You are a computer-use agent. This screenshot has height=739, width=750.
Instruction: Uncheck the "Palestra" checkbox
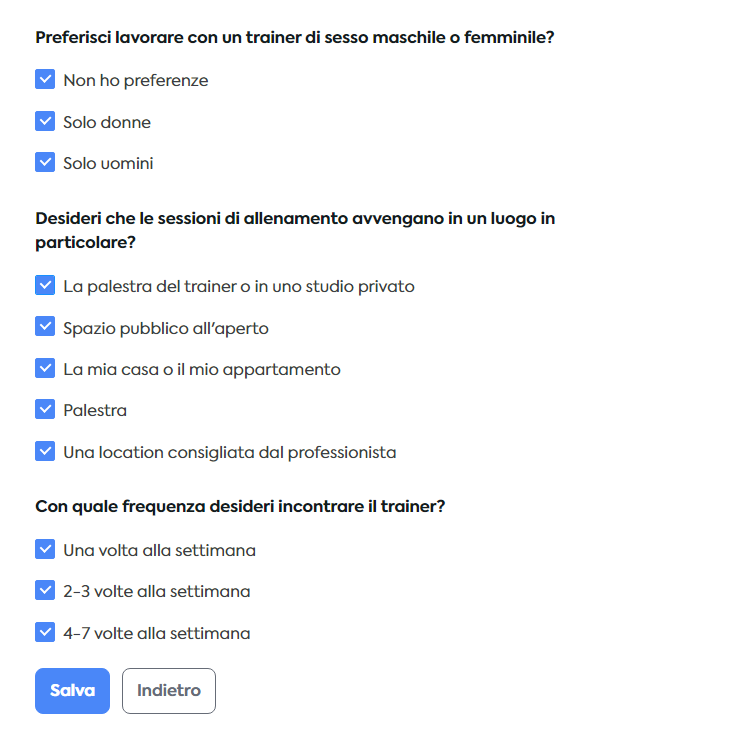click(45, 409)
